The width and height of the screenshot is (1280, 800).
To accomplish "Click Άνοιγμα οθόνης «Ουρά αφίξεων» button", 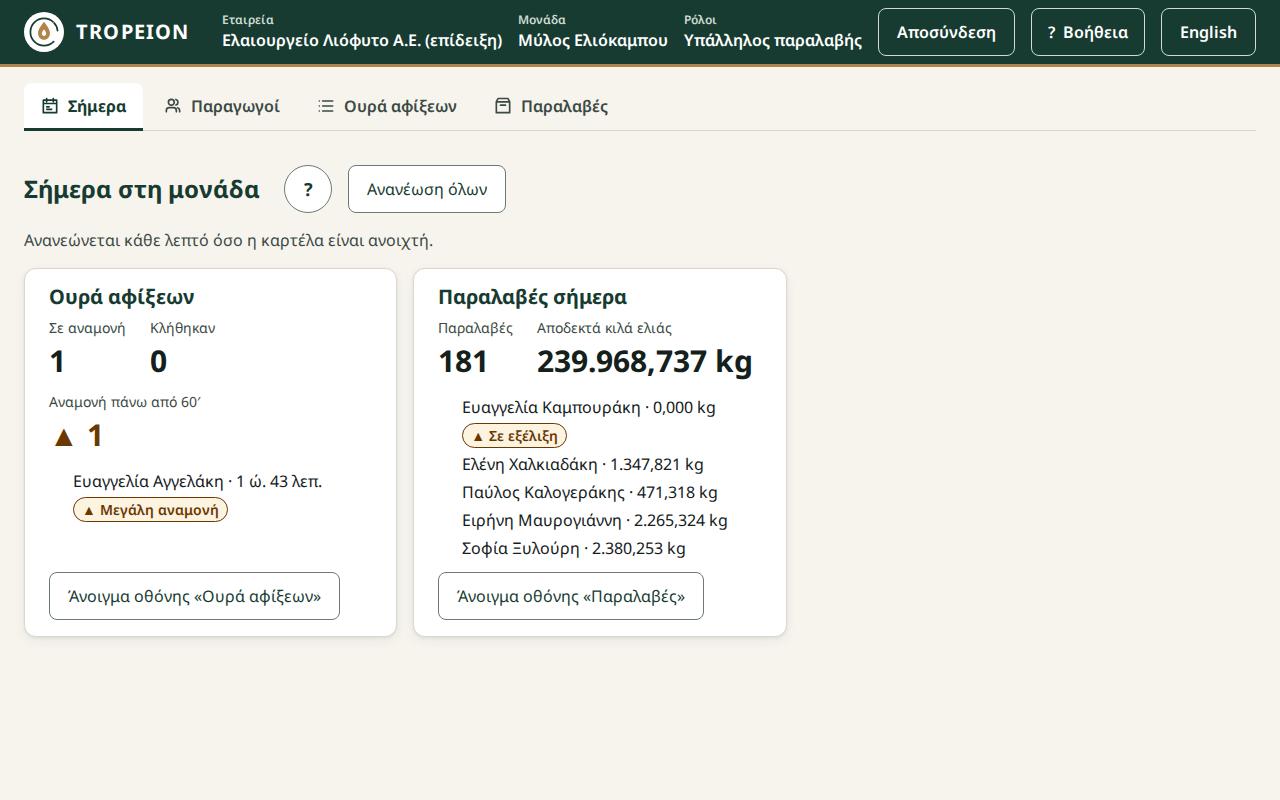I will coord(194,596).
